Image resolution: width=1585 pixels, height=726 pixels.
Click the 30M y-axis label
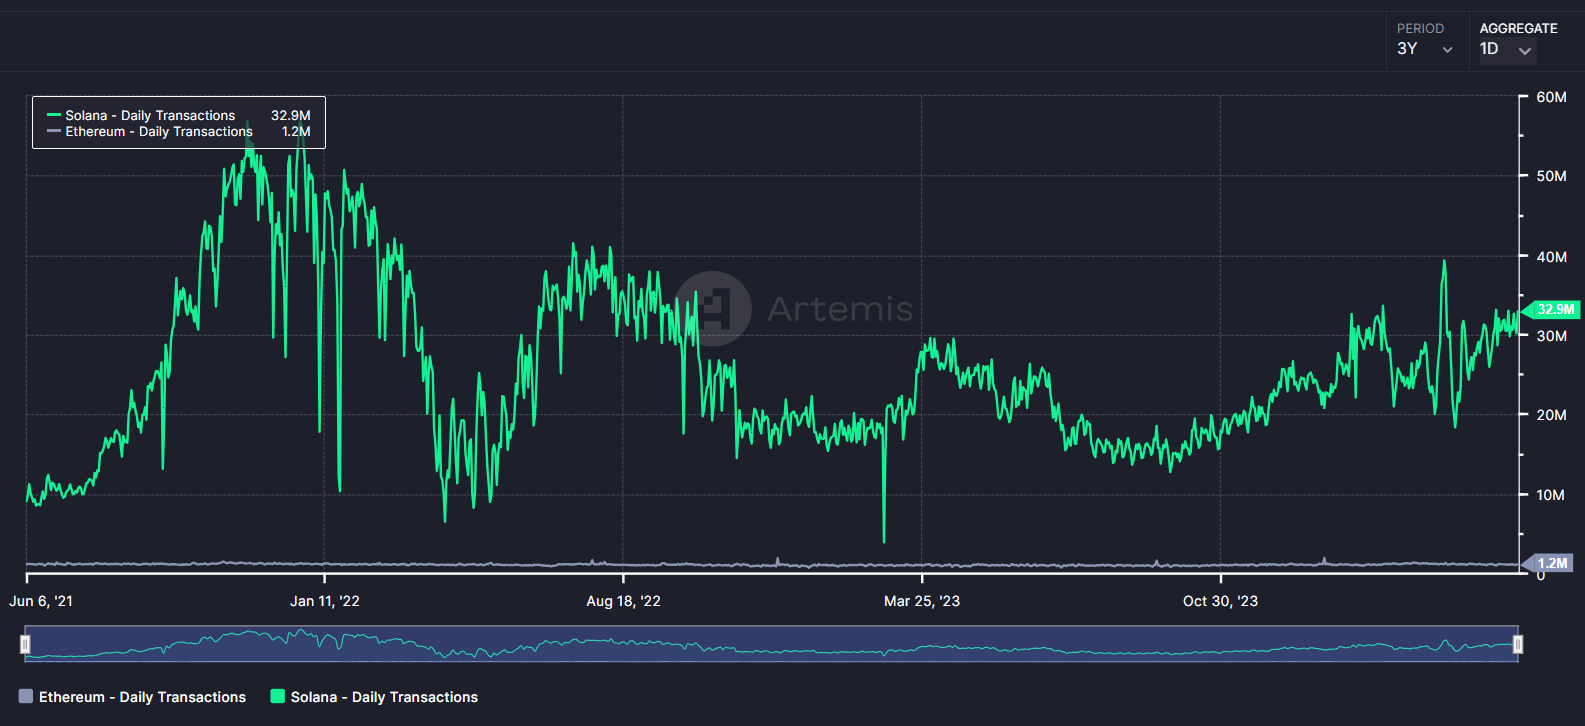pos(1551,336)
